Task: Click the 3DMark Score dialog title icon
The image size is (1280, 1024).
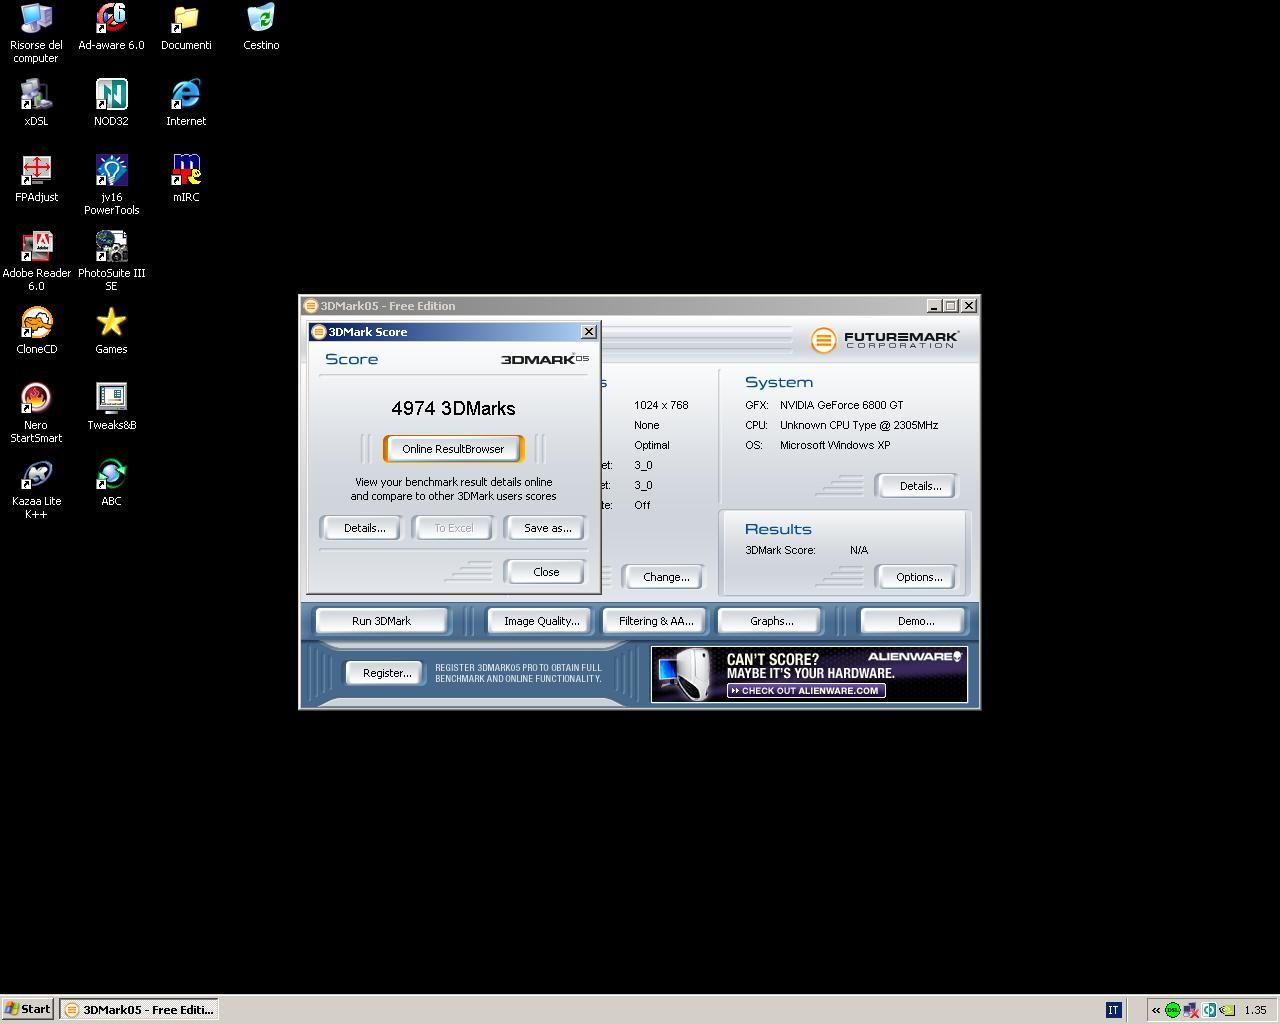Action: [319, 332]
